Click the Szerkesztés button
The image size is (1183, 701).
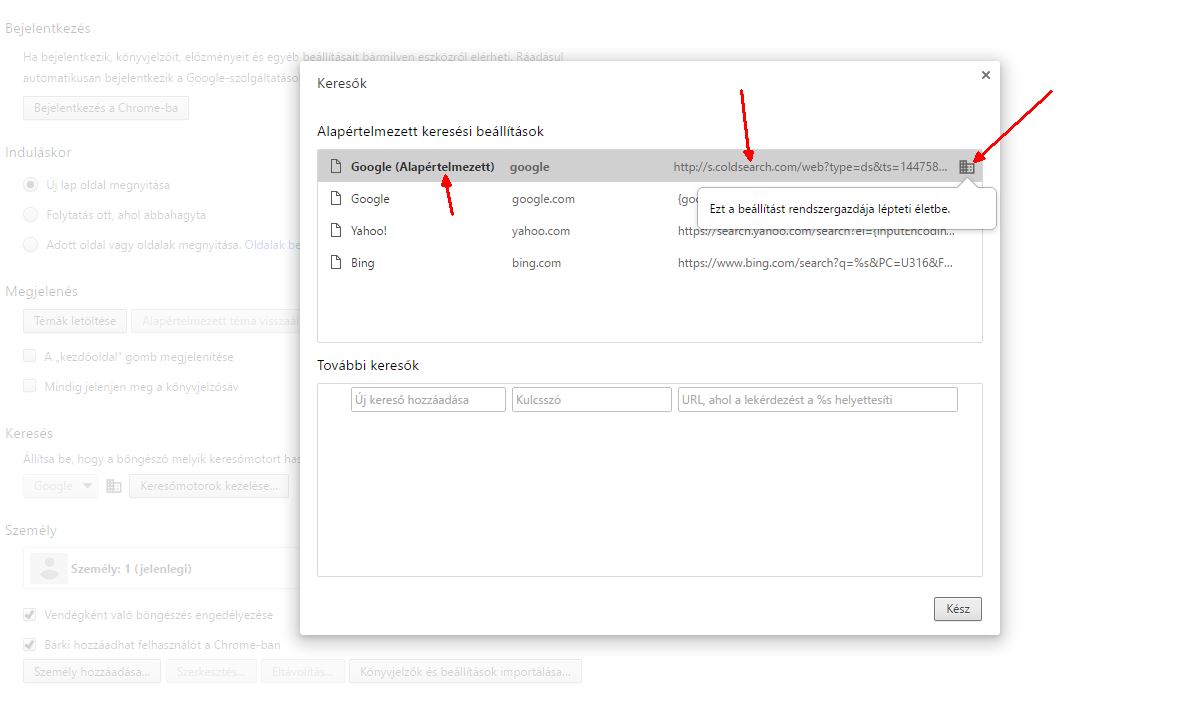click(211, 672)
